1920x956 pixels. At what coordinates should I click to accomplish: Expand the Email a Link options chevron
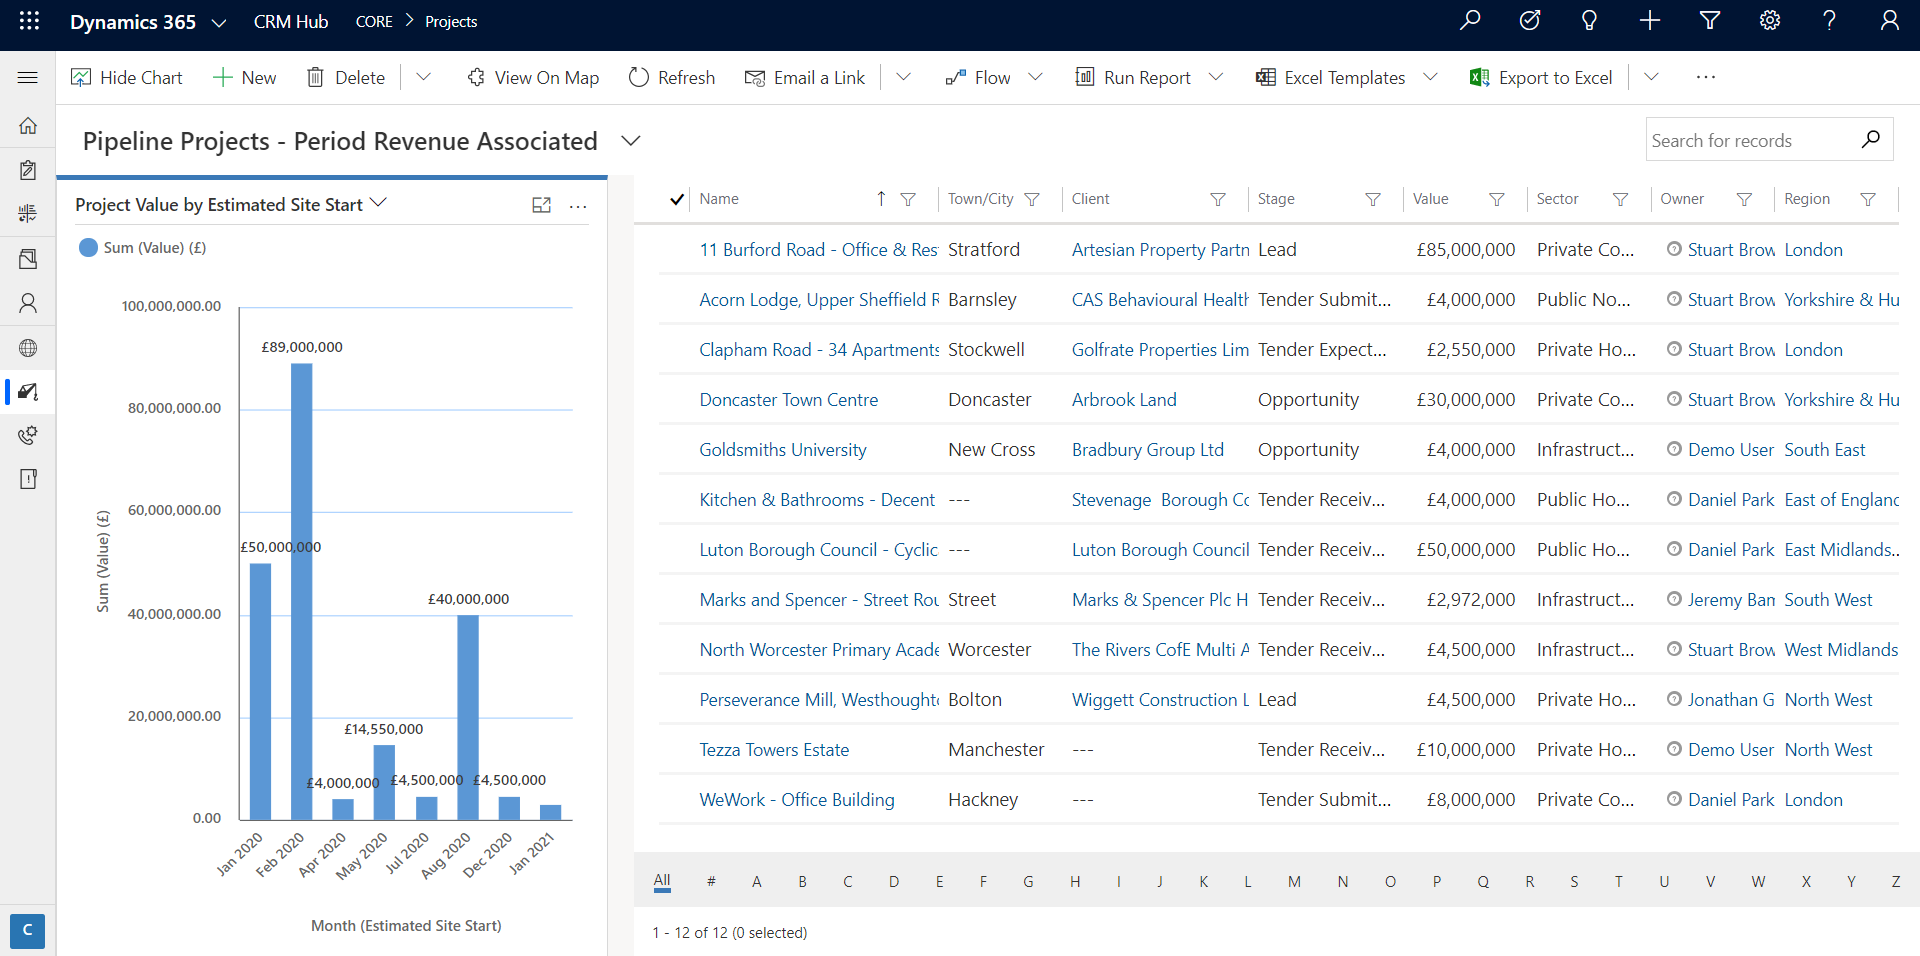pyautogui.click(x=903, y=77)
